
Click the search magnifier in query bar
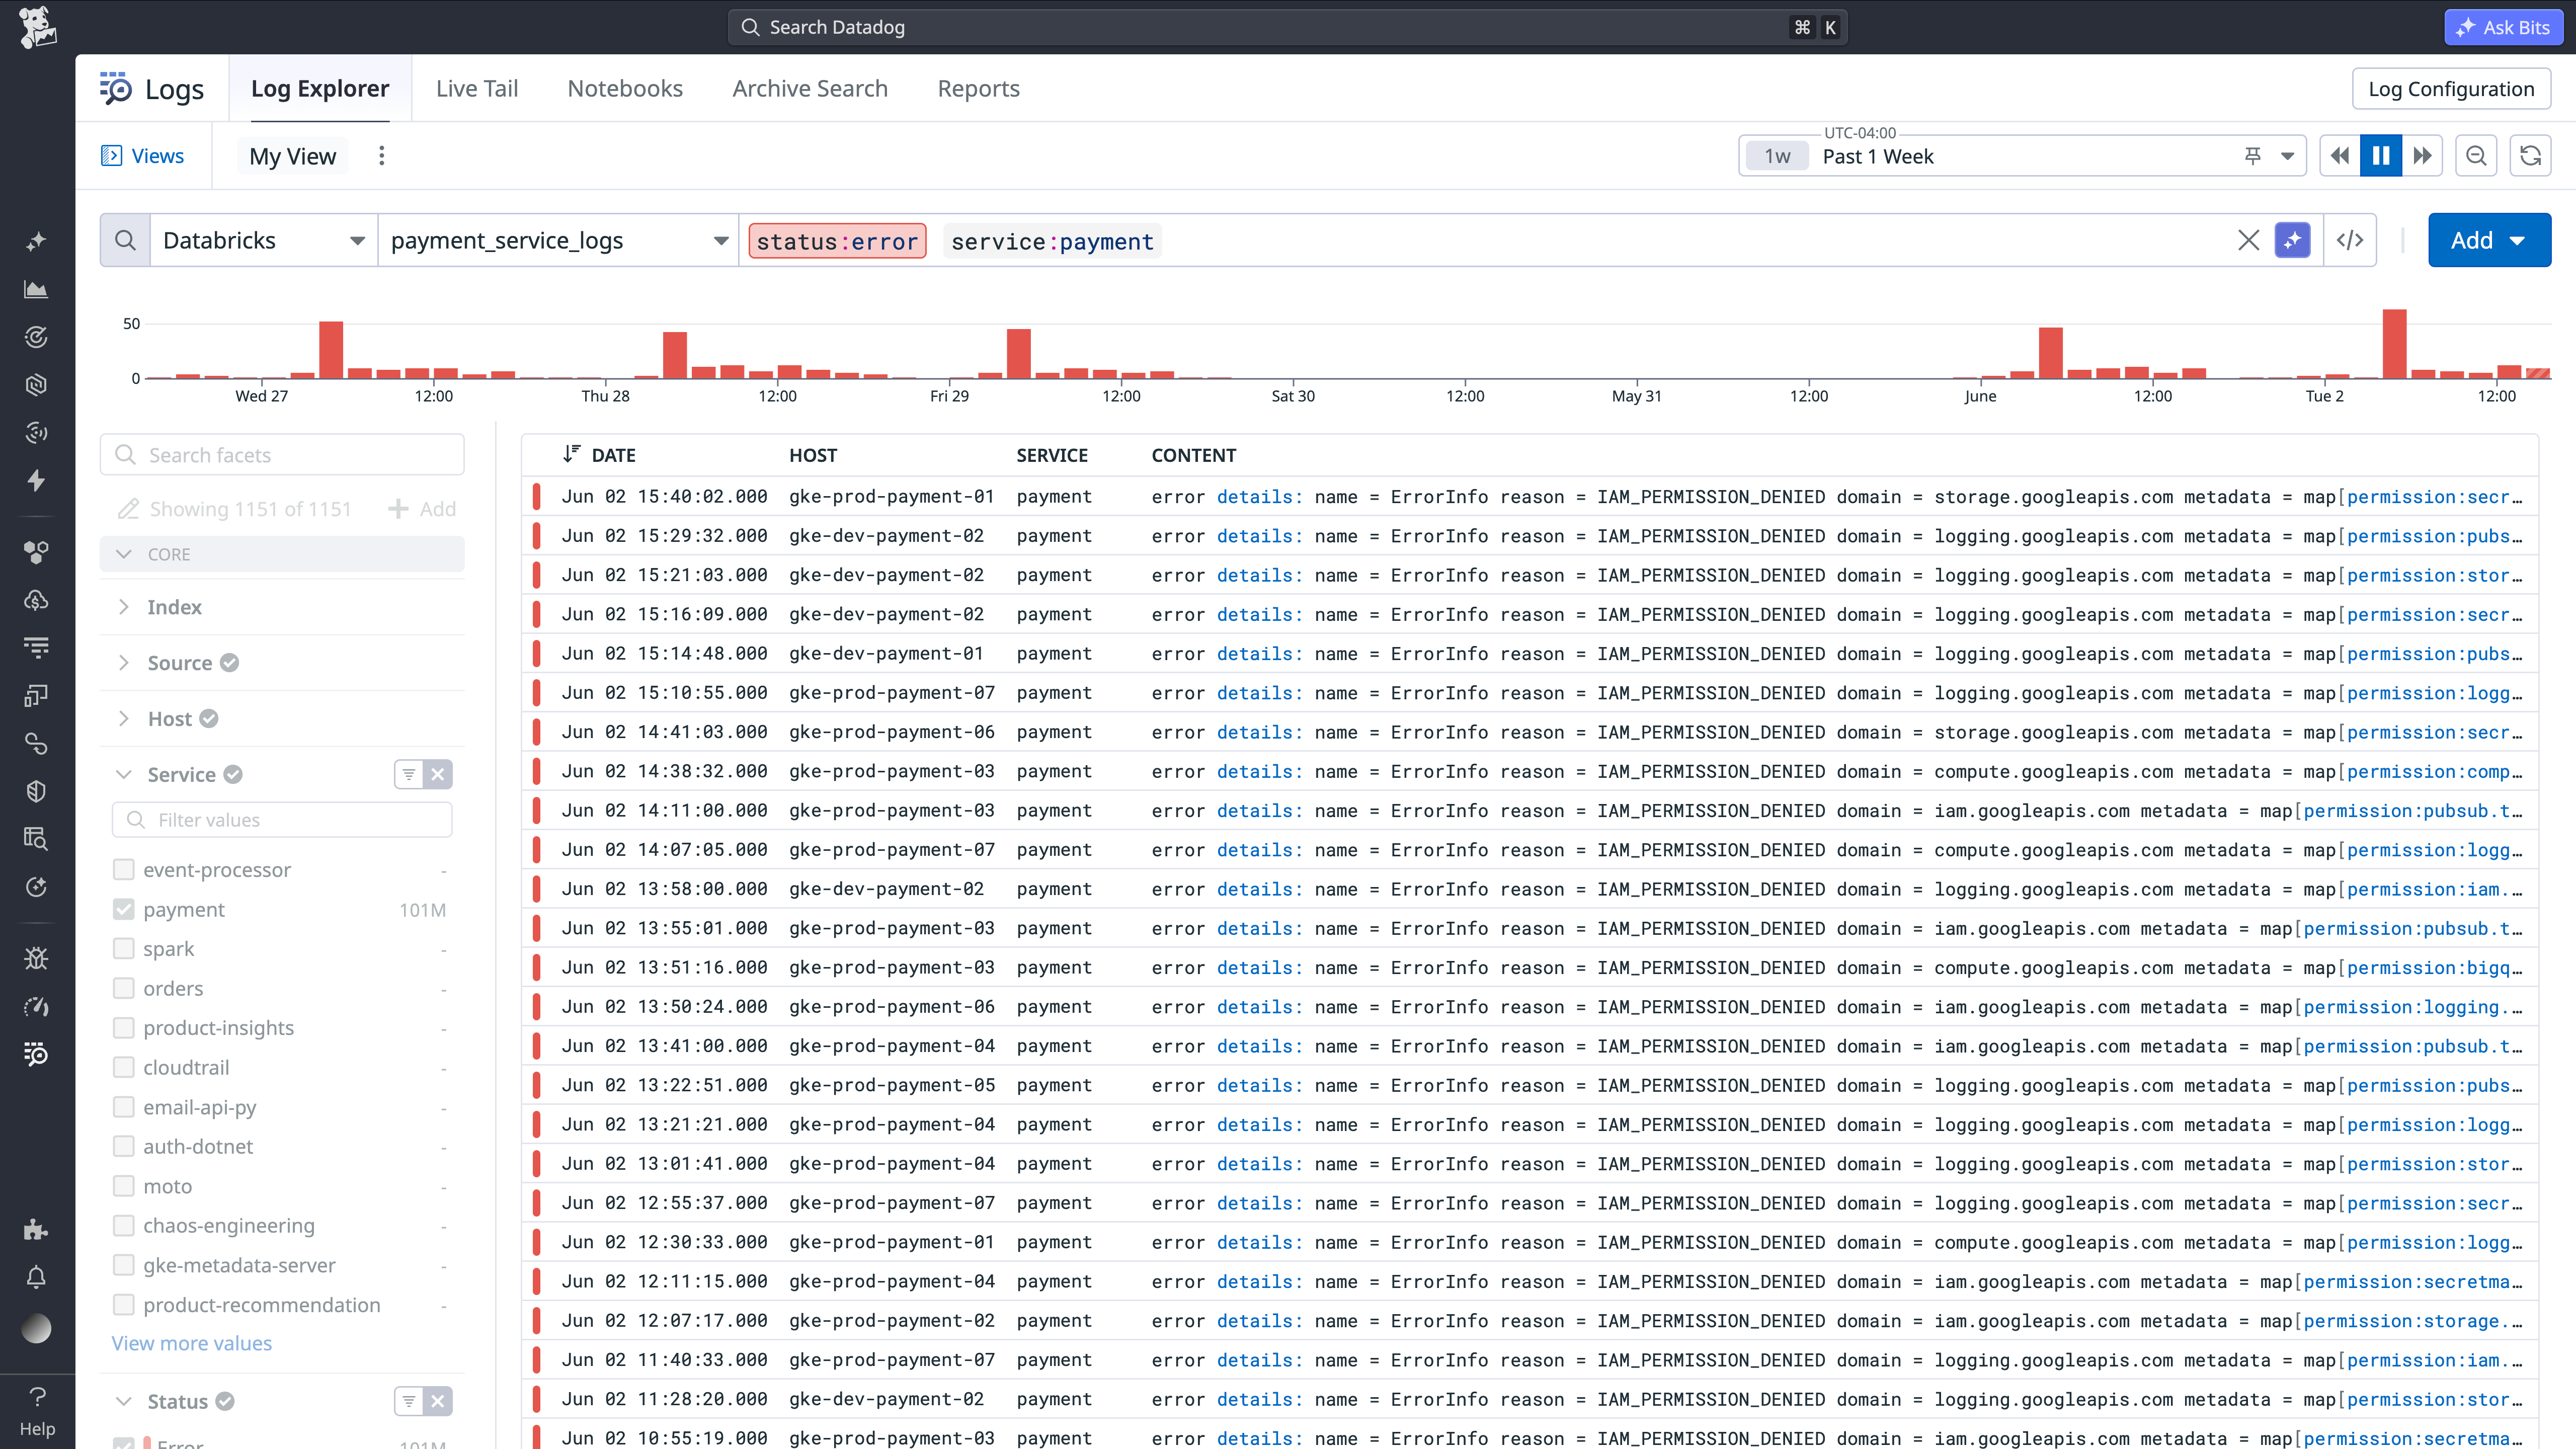pyautogui.click(x=125, y=240)
